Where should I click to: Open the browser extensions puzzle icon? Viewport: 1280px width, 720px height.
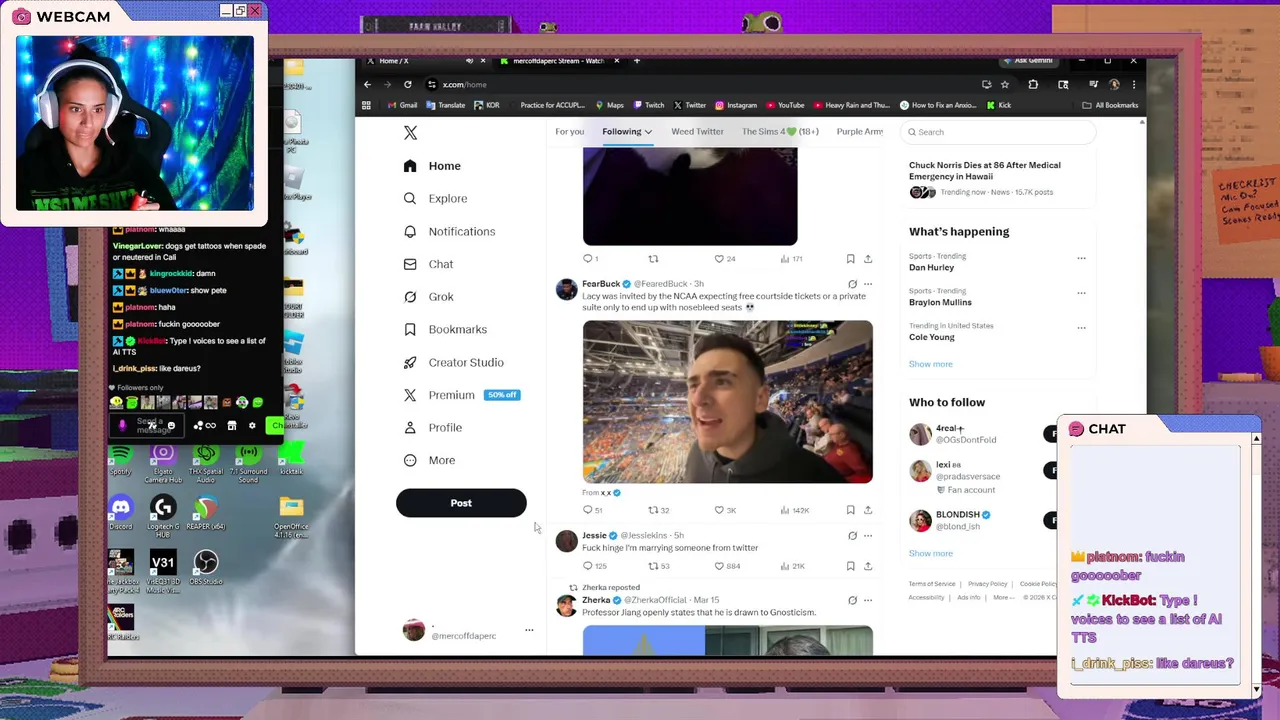tap(1033, 84)
